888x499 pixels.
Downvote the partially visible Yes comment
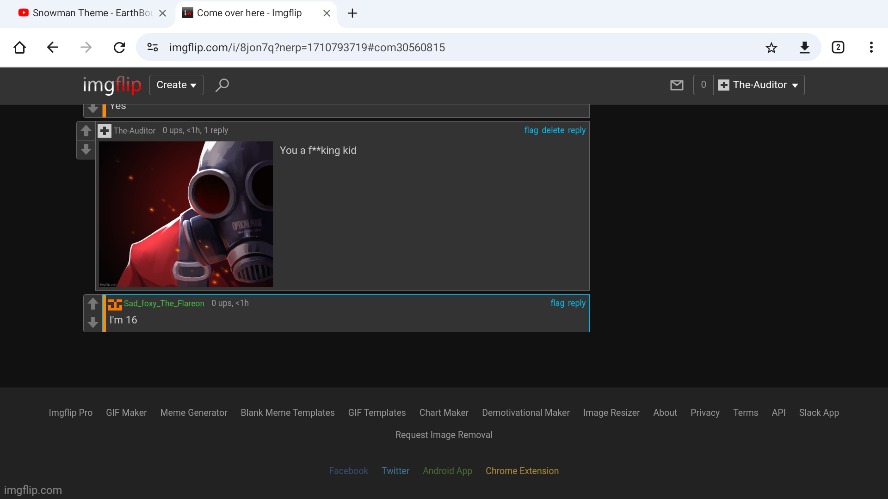(x=93, y=108)
